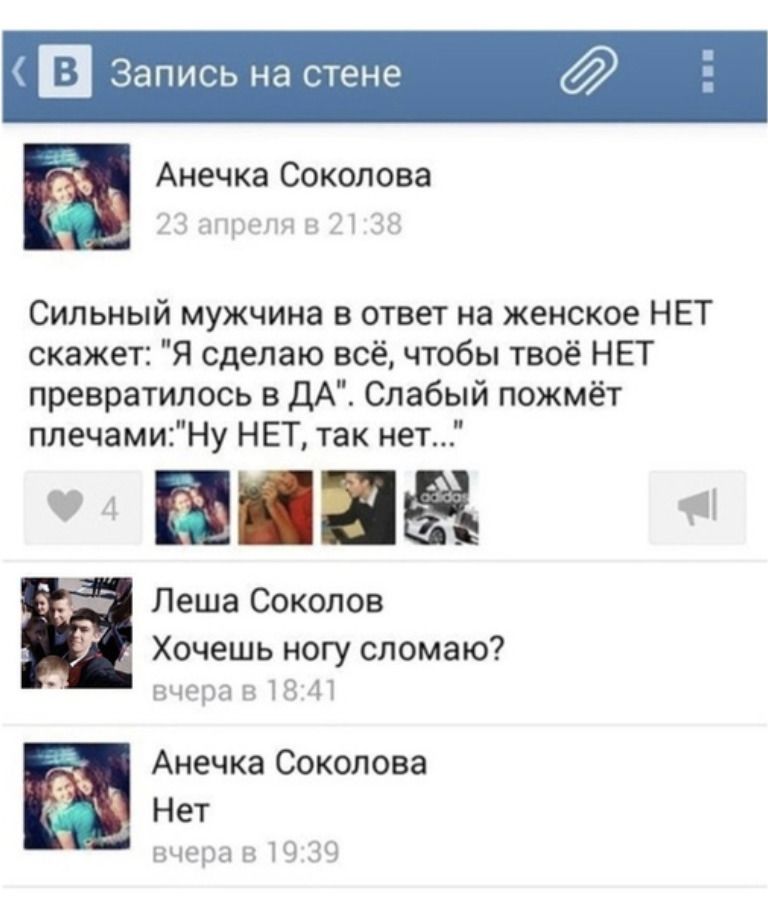The image size is (768, 912).
Task: Tap the VK logo icon
Action: click(65, 71)
